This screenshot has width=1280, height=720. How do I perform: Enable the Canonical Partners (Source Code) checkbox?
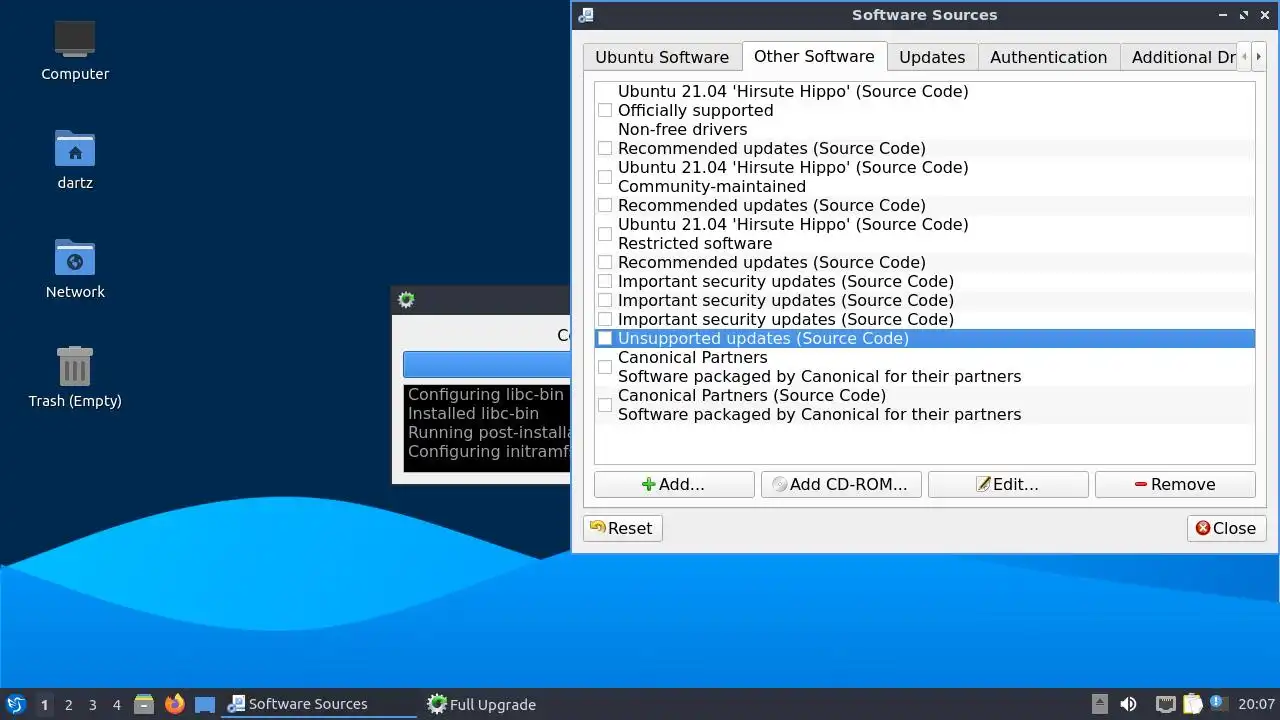pos(605,405)
